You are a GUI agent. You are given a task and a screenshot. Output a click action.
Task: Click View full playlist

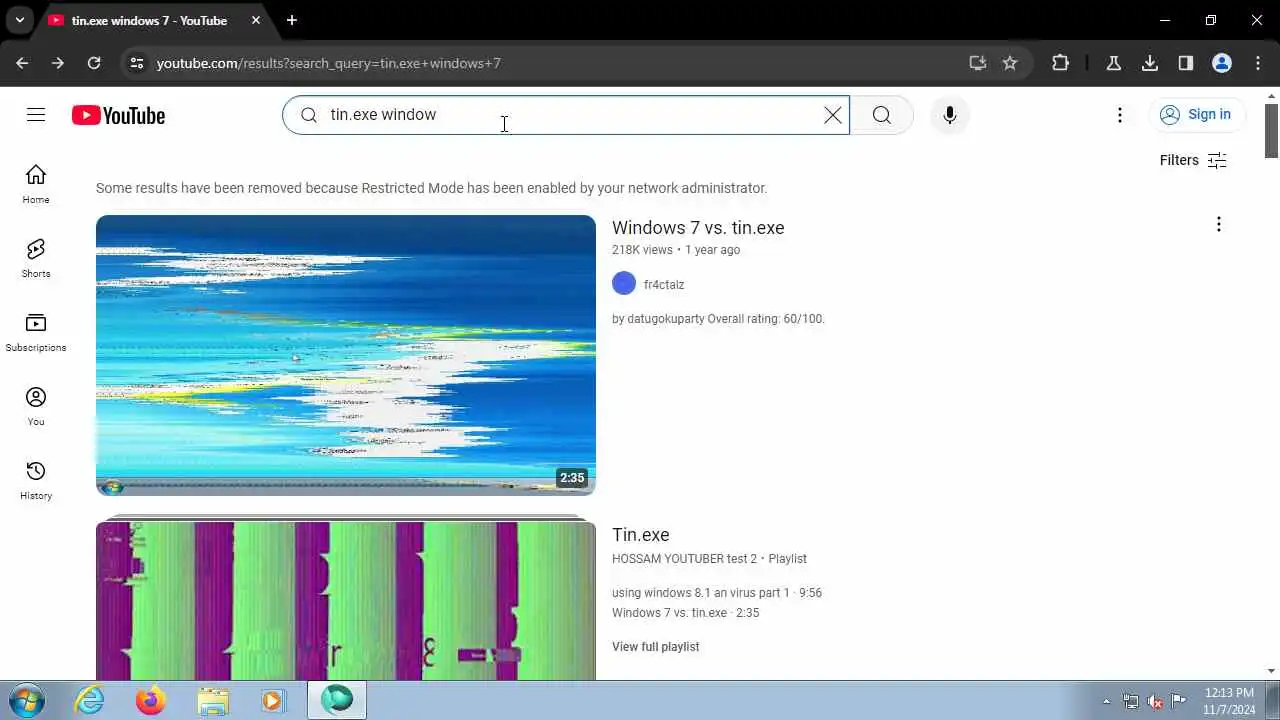click(x=655, y=647)
